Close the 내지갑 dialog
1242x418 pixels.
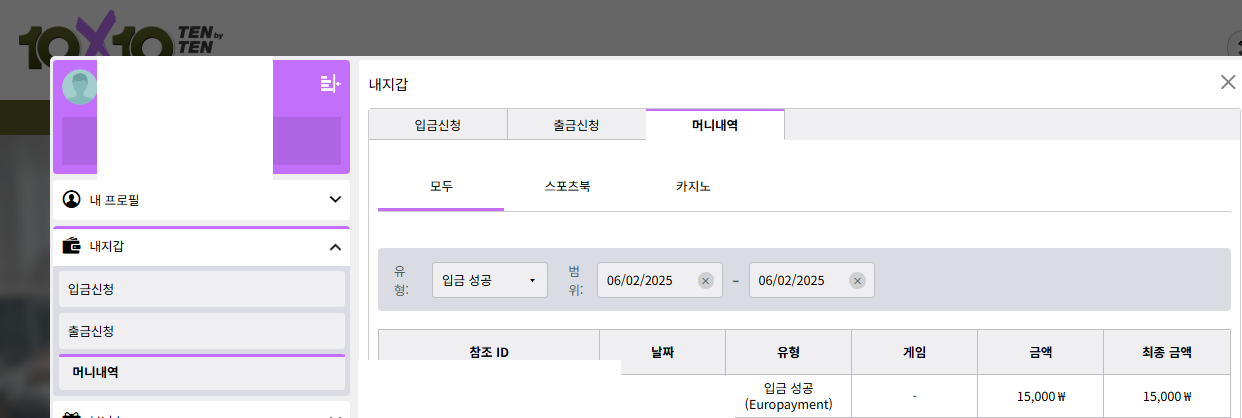(x=1228, y=82)
